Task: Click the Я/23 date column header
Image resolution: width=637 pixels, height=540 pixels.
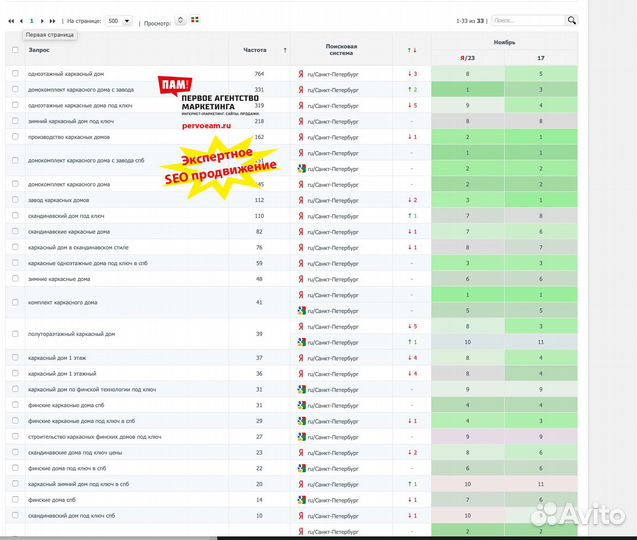Action: 467,58
